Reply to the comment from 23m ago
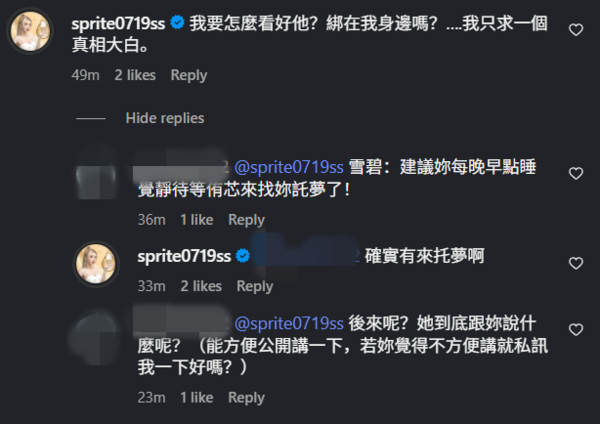Screen dimensions: 600x424 coord(246,397)
